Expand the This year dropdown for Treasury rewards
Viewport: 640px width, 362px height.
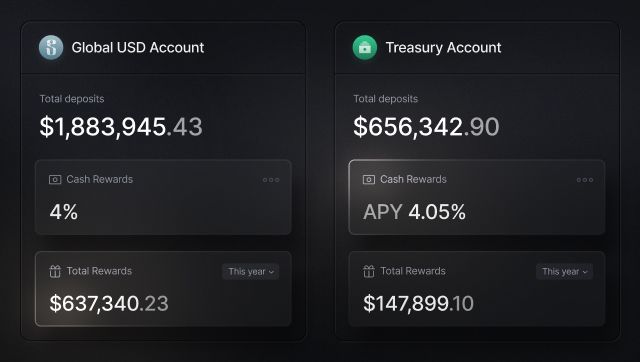564,272
